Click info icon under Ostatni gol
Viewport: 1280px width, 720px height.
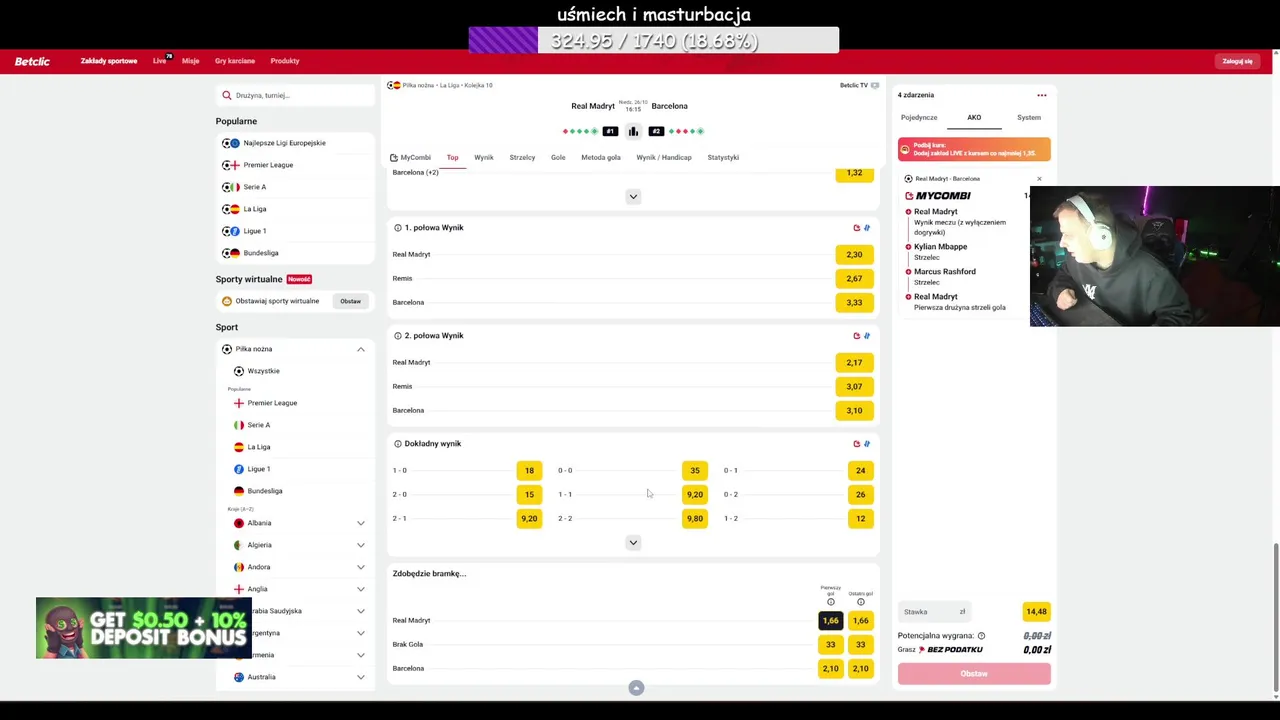(x=861, y=602)
